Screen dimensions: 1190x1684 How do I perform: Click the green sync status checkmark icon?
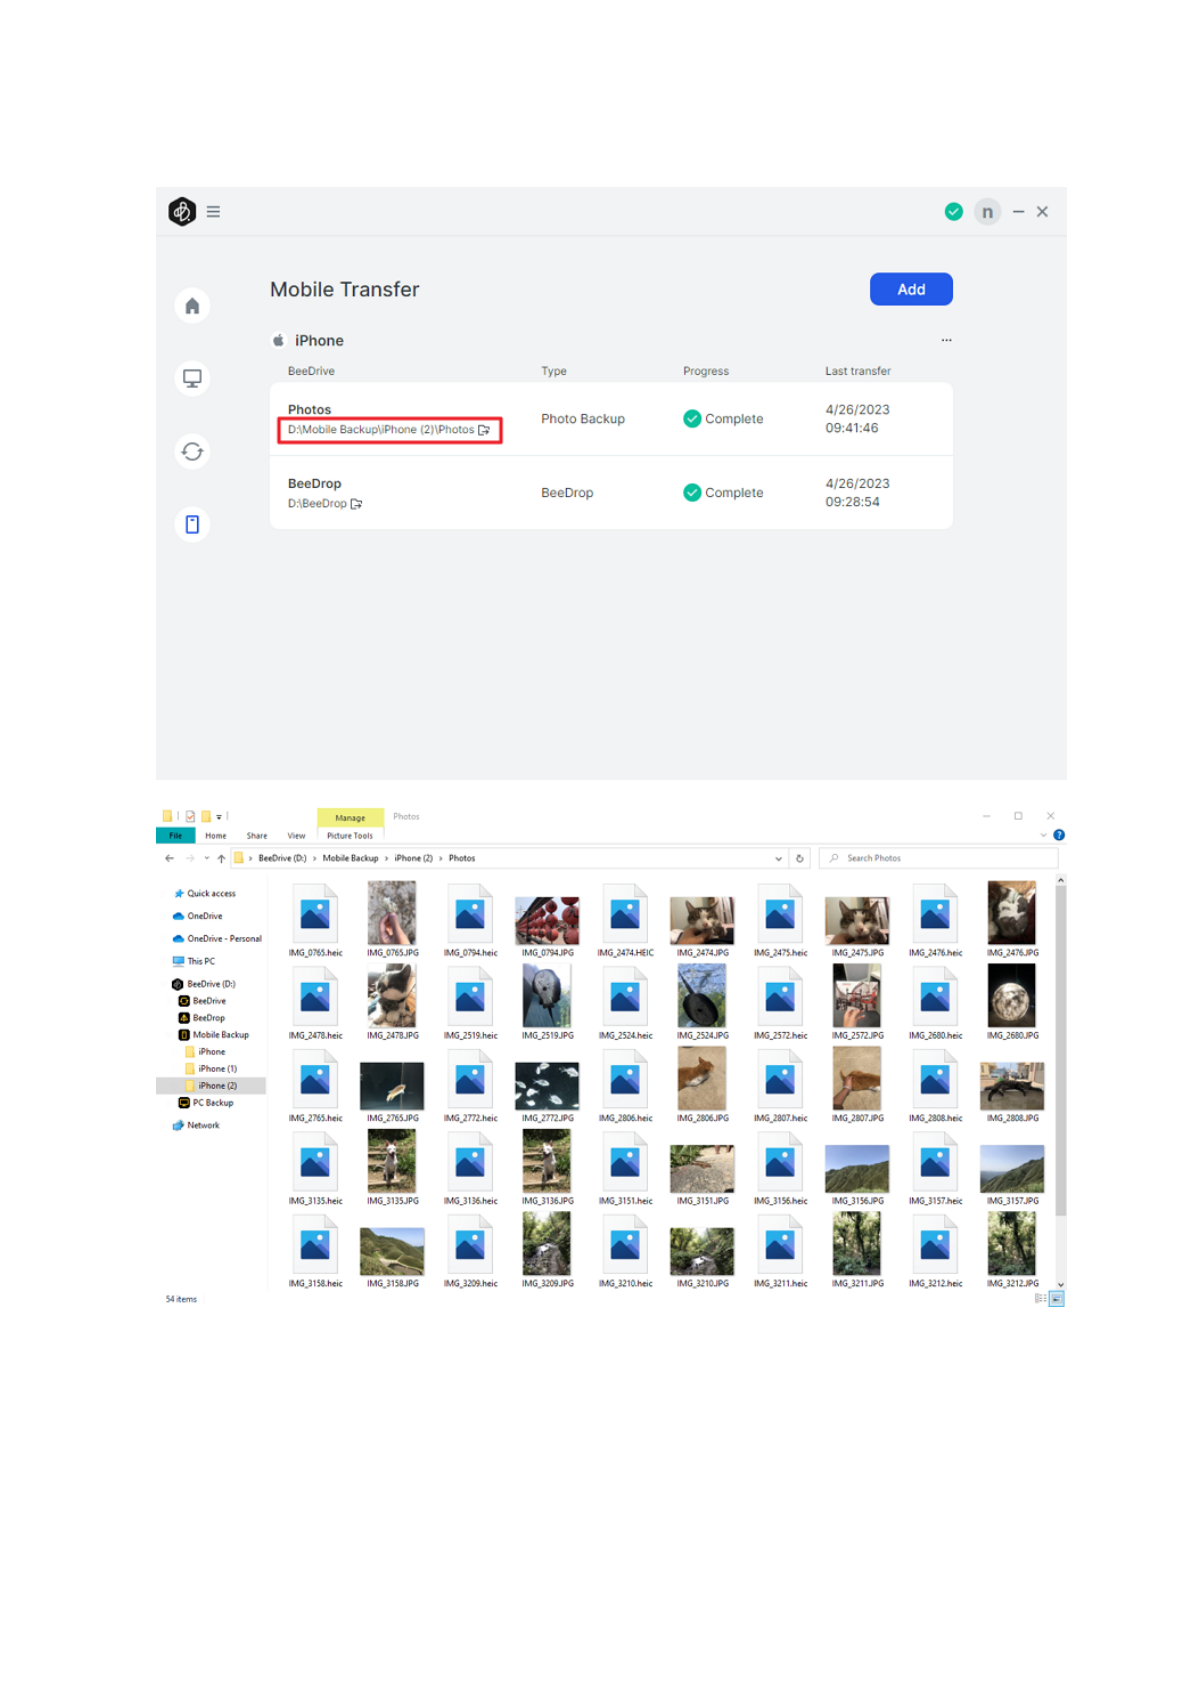(x=954, y=212)
